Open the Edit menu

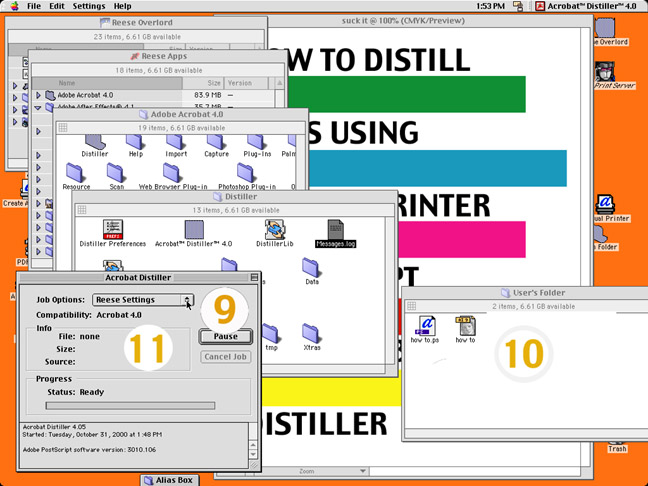[57, 6]
